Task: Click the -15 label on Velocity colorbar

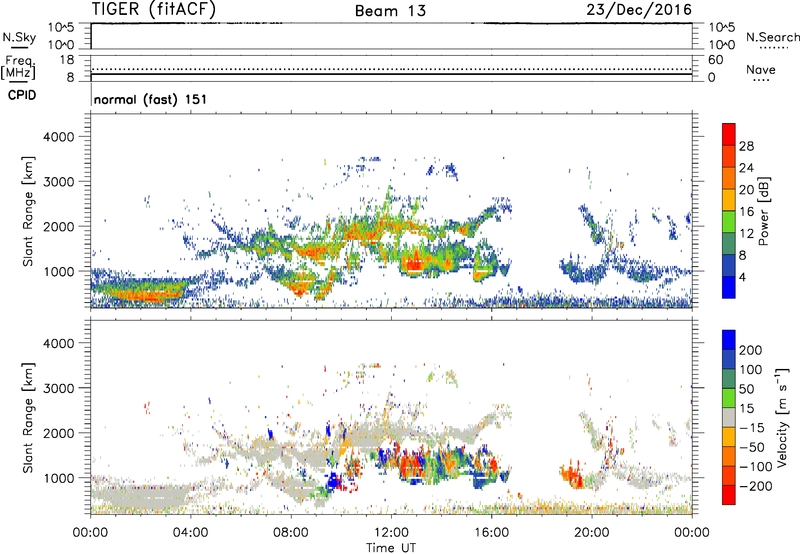Action: 752,428
